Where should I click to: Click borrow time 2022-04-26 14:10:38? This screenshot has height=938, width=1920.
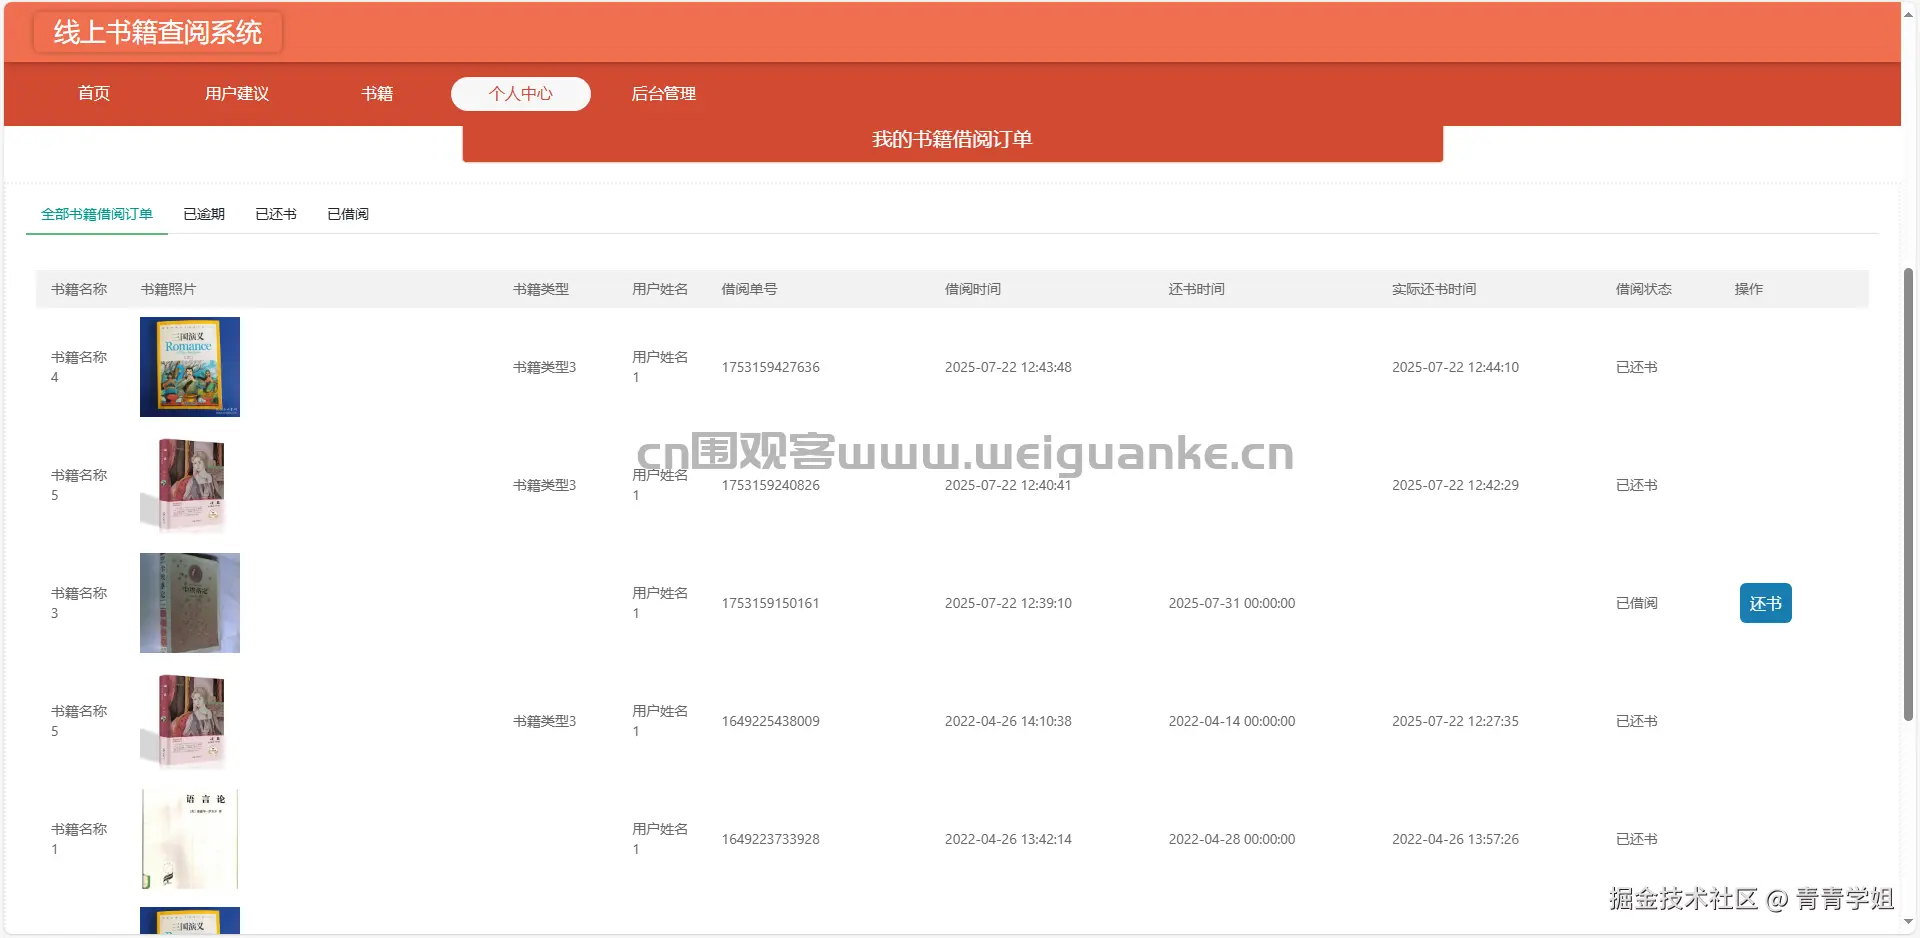pos(1008,721)
